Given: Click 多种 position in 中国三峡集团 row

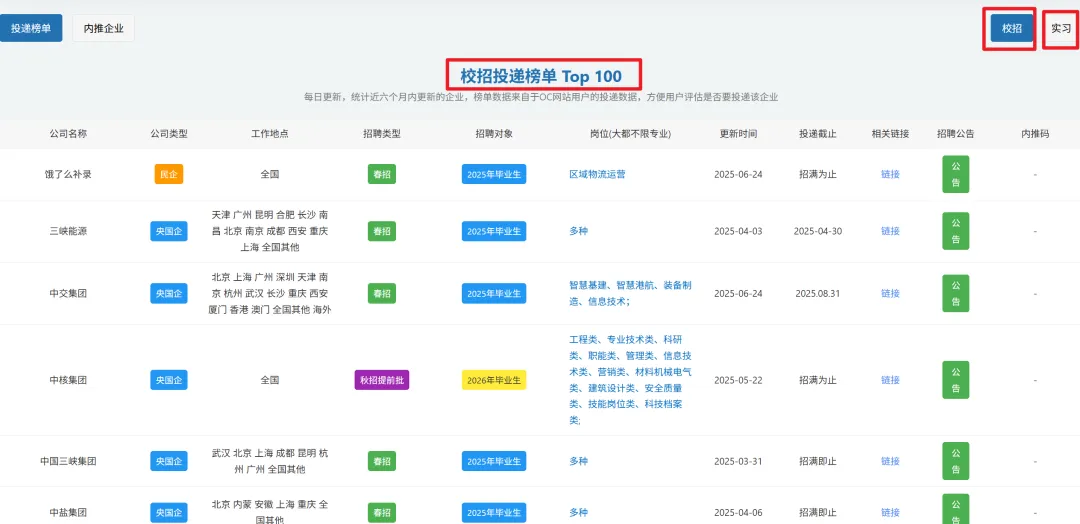Looking at the screenshot, I should (579, 461).
